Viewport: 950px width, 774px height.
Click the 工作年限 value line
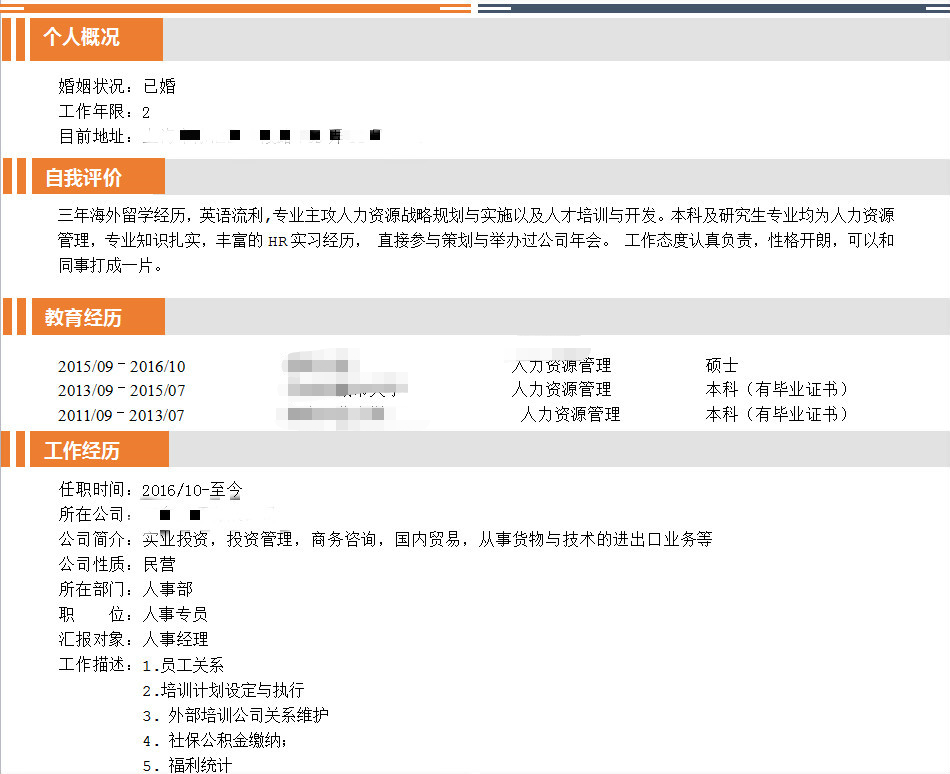(x=104, y=112)
